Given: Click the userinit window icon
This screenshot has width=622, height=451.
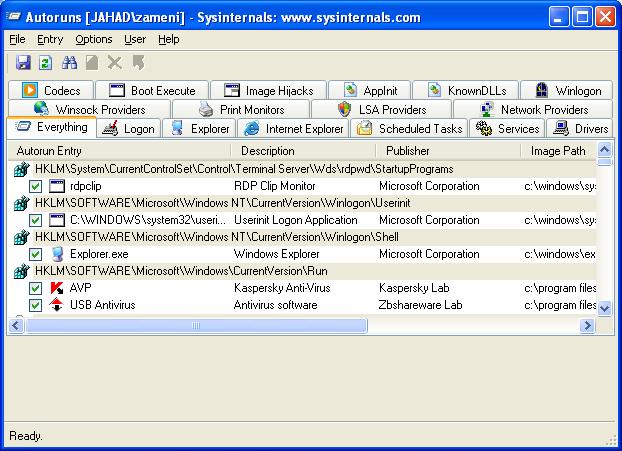Looking at the screenshot, I should pos(57,220).
